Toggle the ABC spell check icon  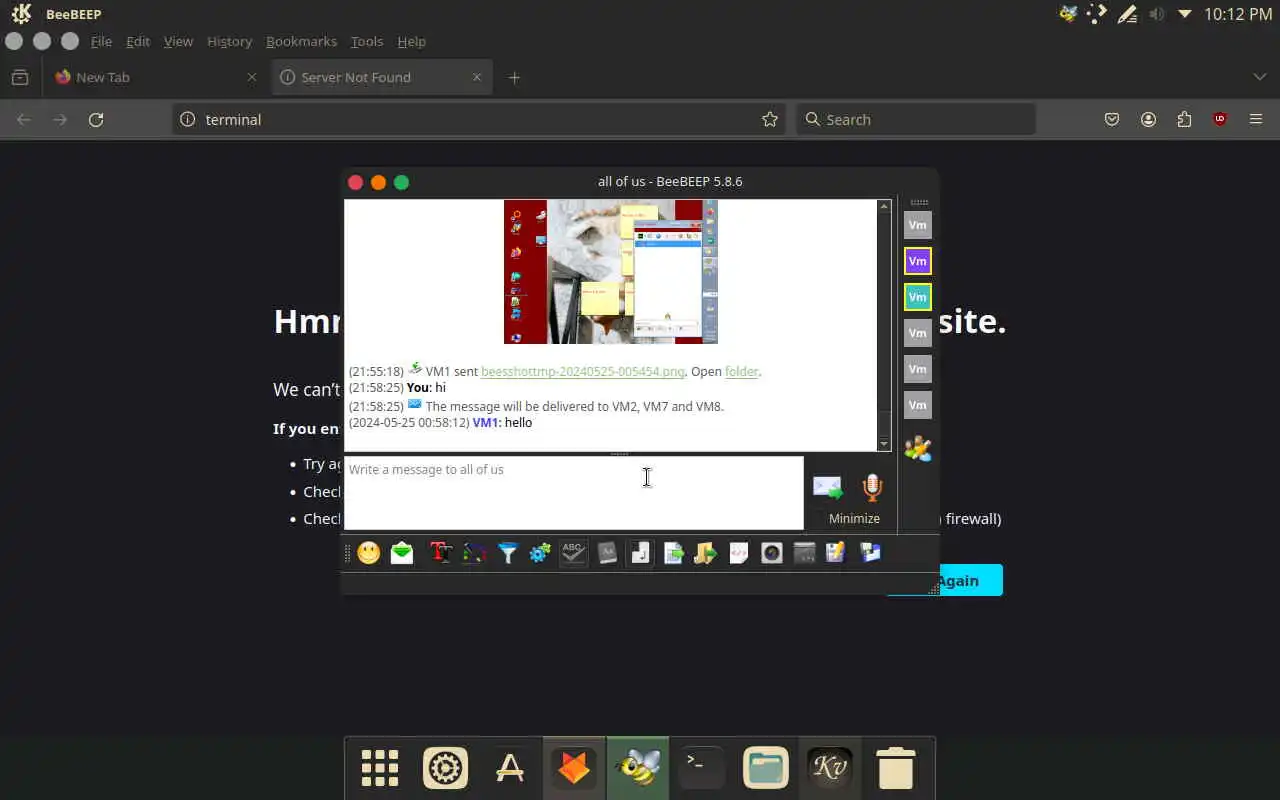573,552
